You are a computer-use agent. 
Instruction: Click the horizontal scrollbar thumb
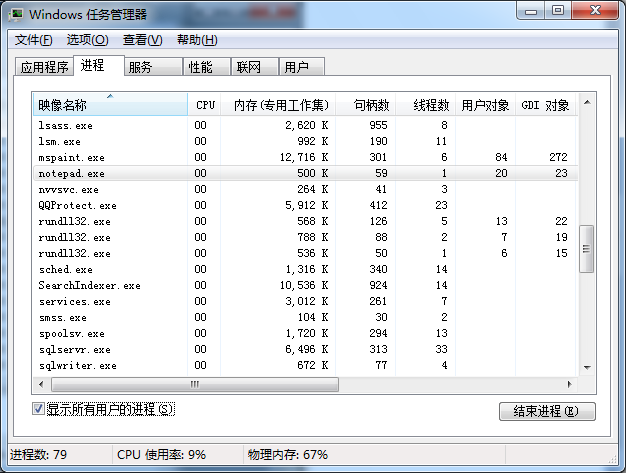tap(195, 384)
